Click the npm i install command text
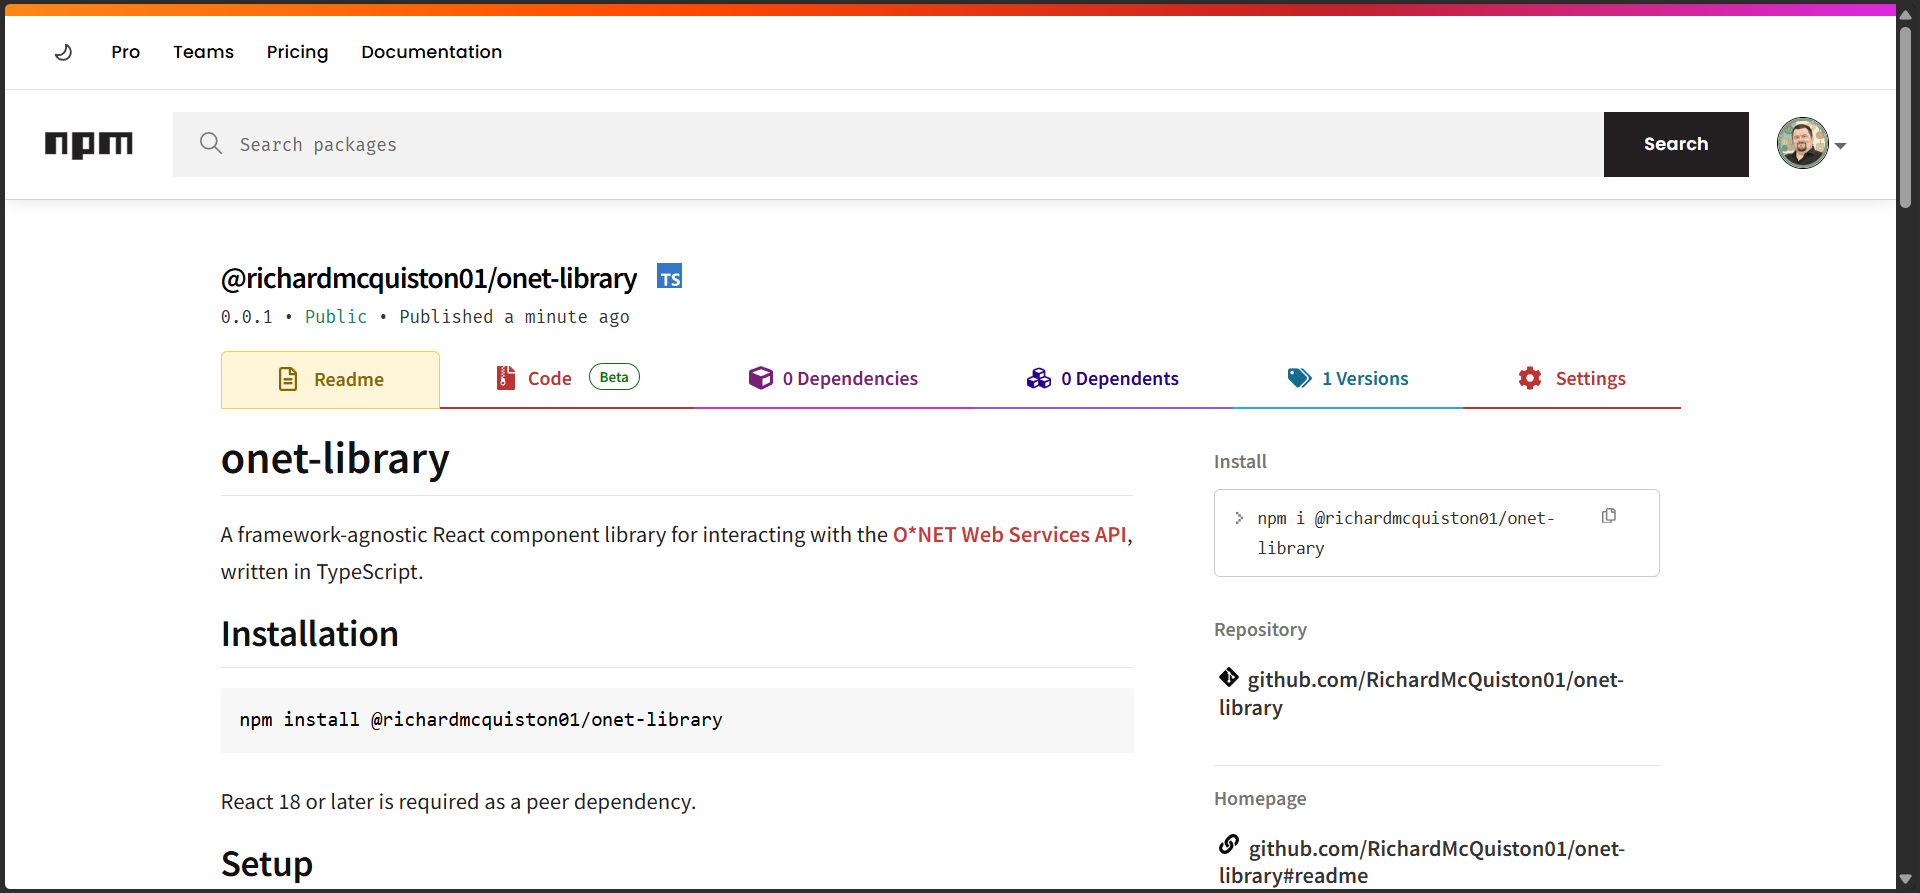The image size is (1920, 893). coord(1406,533)
